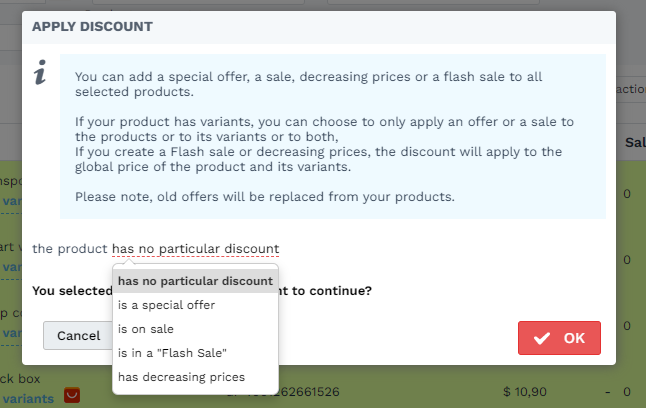Click the third row's variants link
This screenshot has width=646, height=408.
click(11, 333)
